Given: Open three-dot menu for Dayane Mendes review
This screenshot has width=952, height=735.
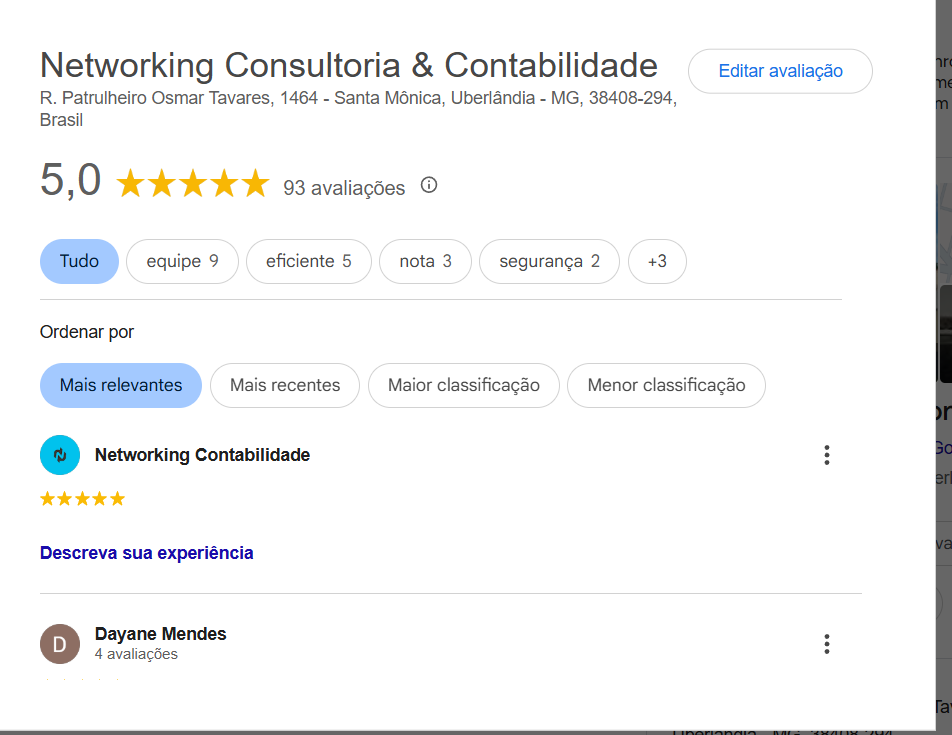Looking at the screenshot, I should (x=826, y=644).
